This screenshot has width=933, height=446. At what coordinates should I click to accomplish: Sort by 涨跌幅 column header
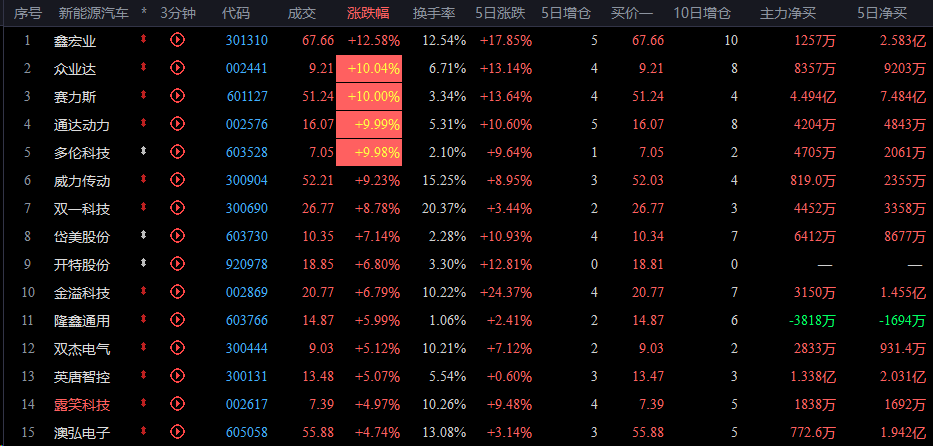pyautogui.click(x=368, y=13)
